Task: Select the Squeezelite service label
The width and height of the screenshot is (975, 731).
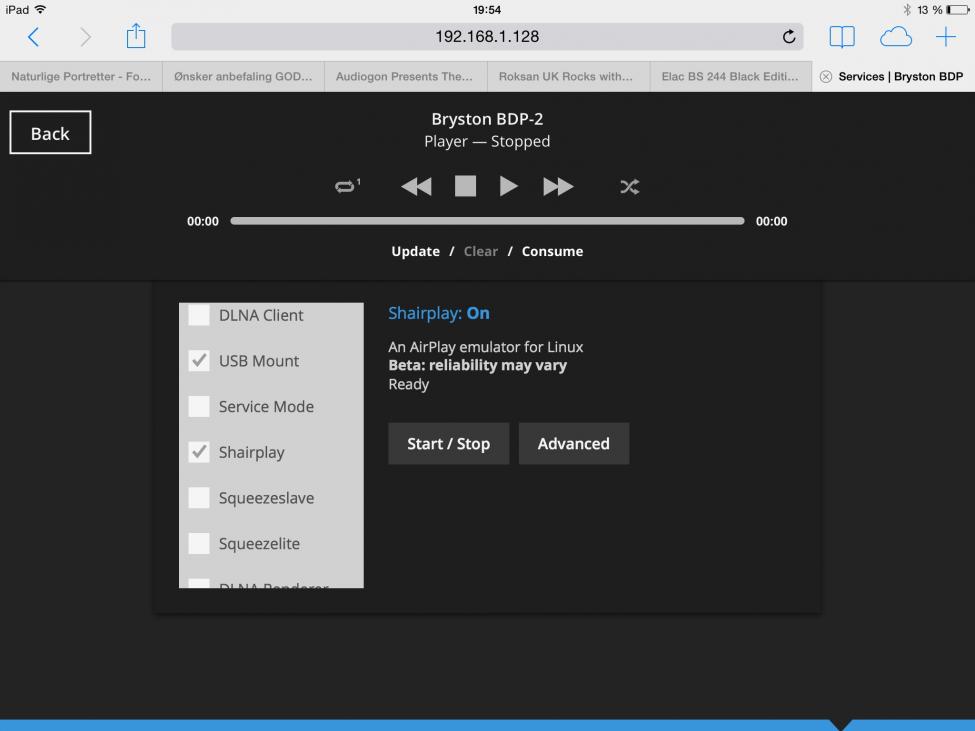Action: pos(259,544)
